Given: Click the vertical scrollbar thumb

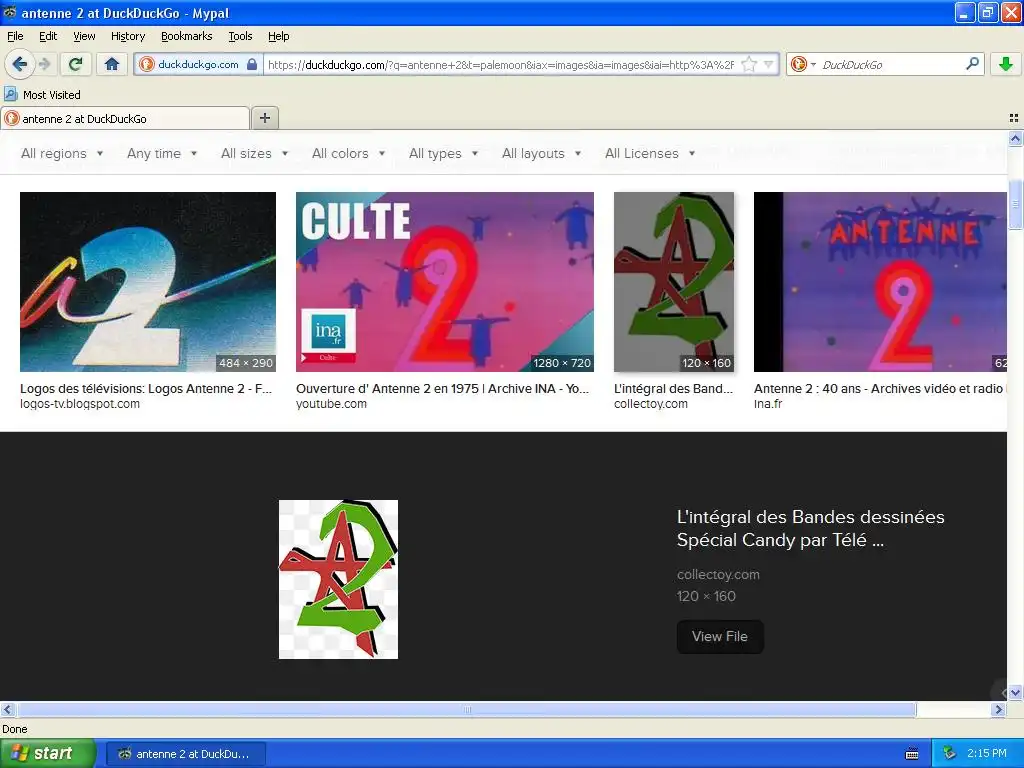Looking at the screenshot, I should [1015, 204].
